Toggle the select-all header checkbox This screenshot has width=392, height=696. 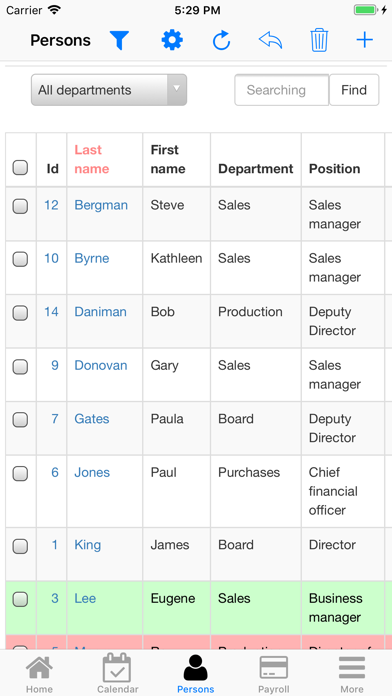click(20, 168)
